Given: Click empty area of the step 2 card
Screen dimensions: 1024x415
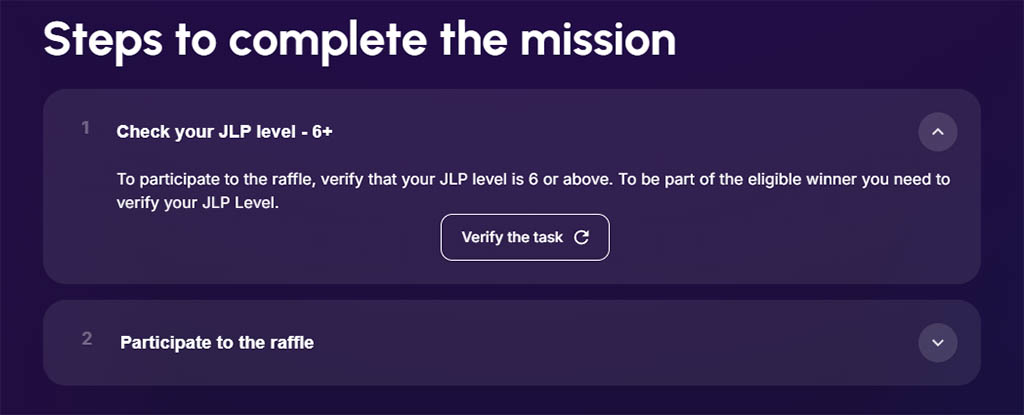Looking at the screenshot, I should (x=588, y=342).
